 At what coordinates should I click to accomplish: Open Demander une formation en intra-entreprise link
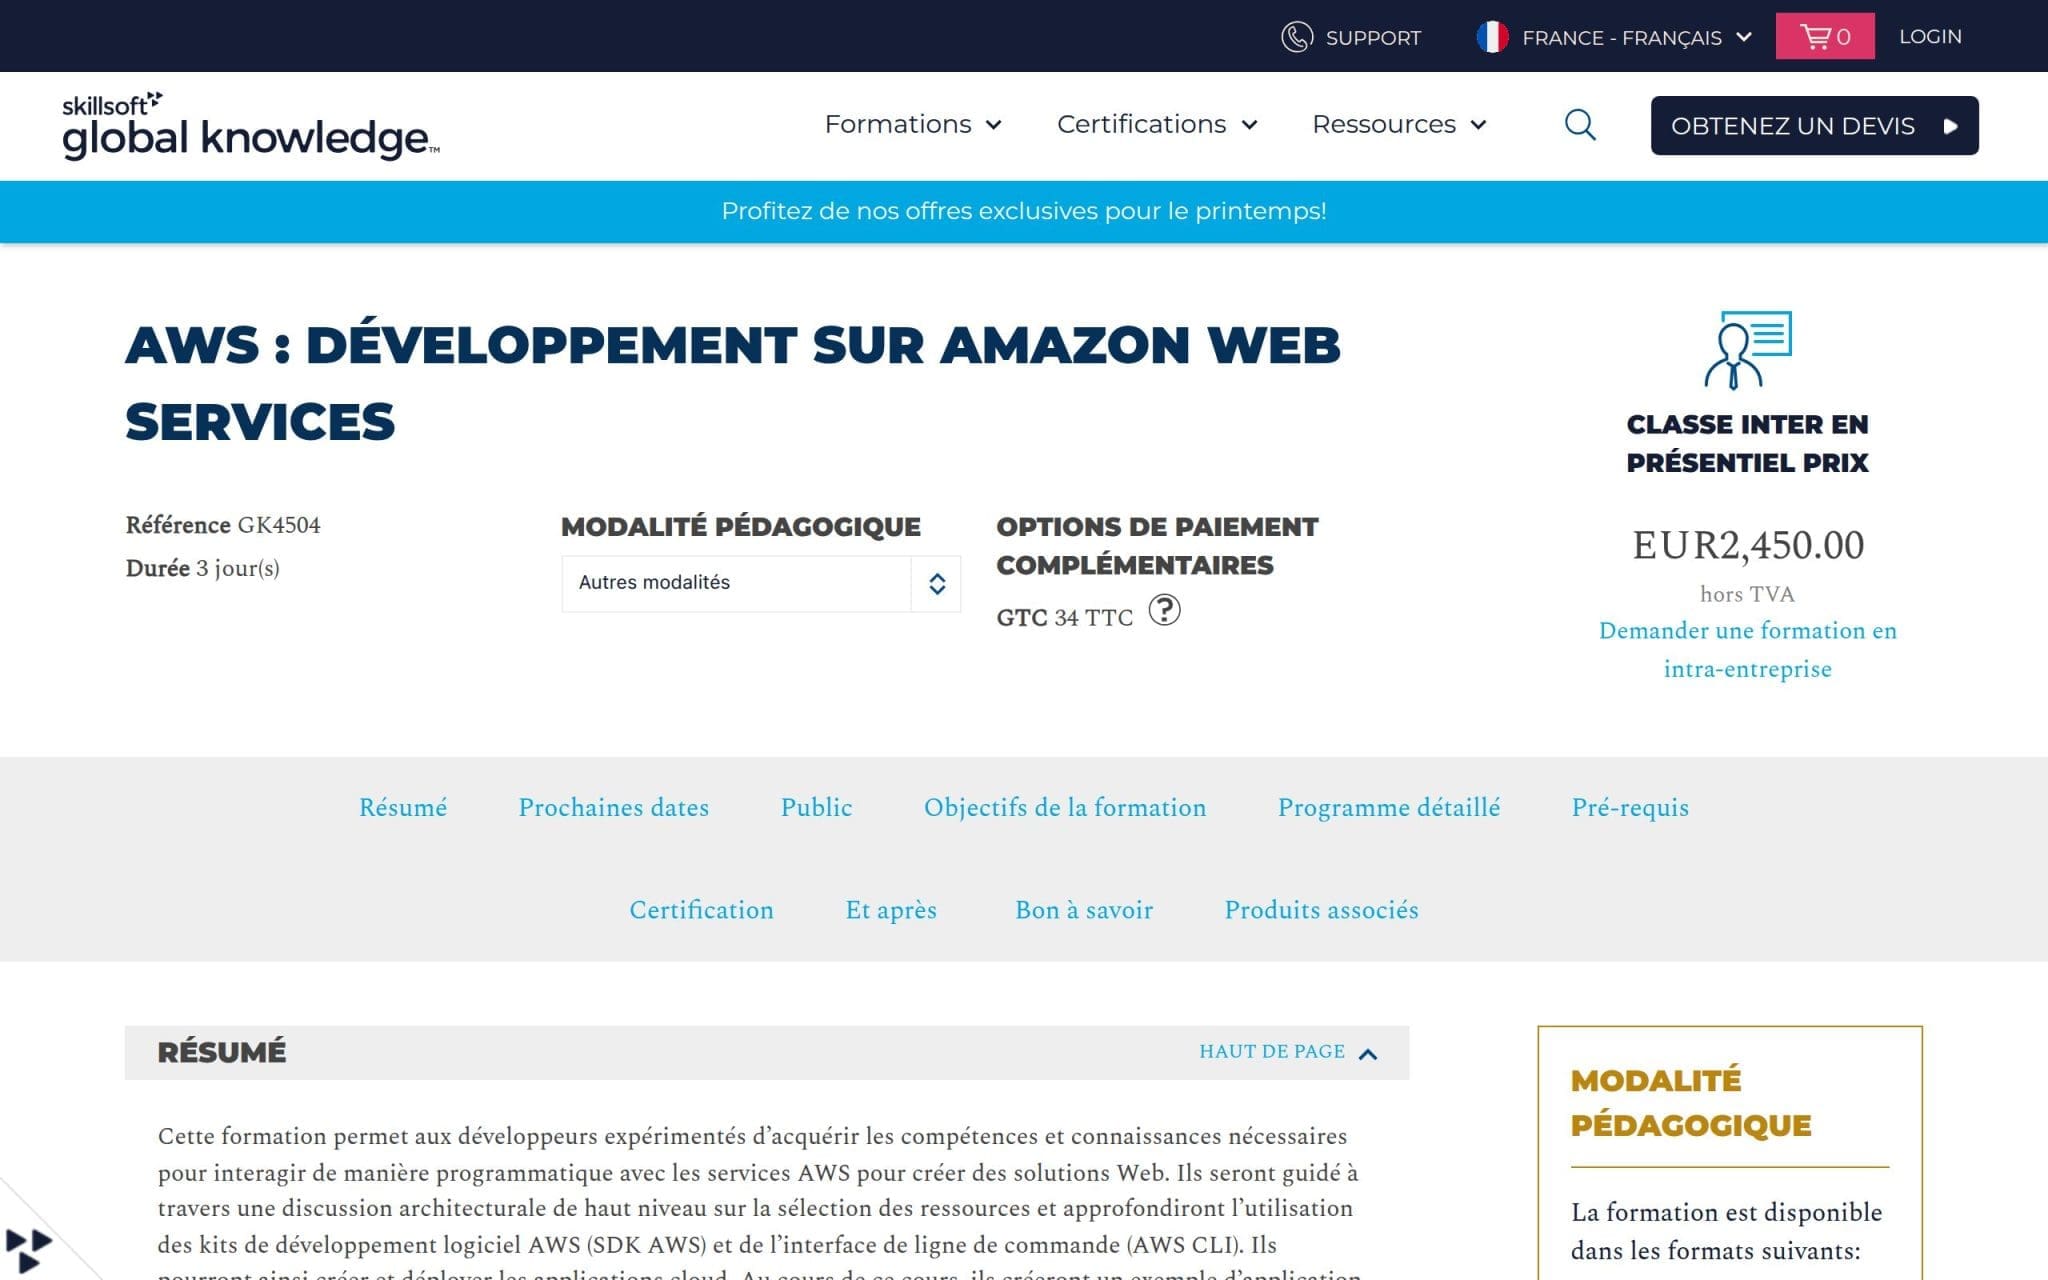pos(1747,649)
